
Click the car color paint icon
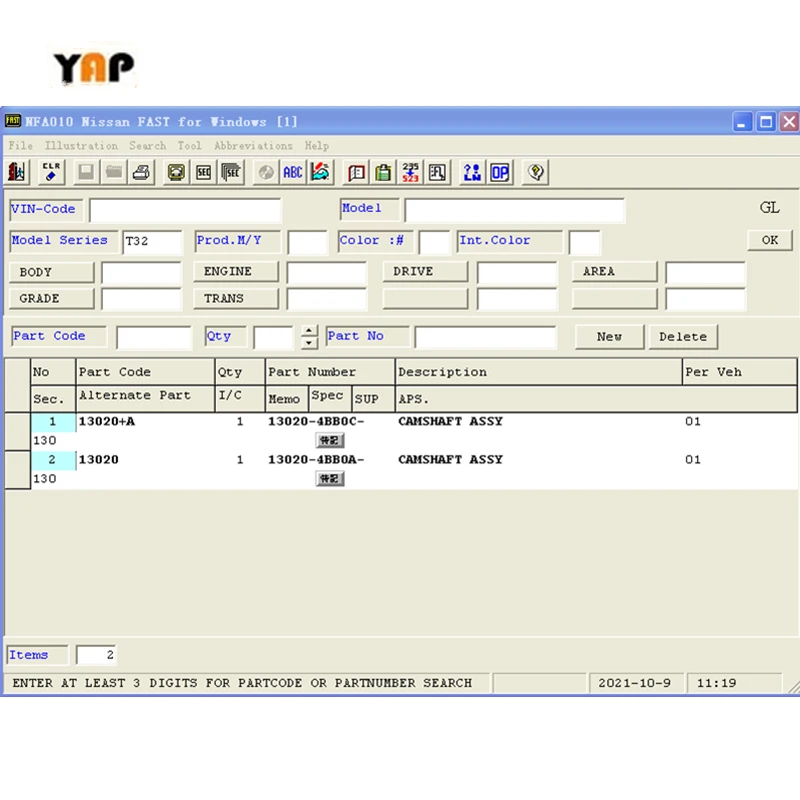pos(320,172)
